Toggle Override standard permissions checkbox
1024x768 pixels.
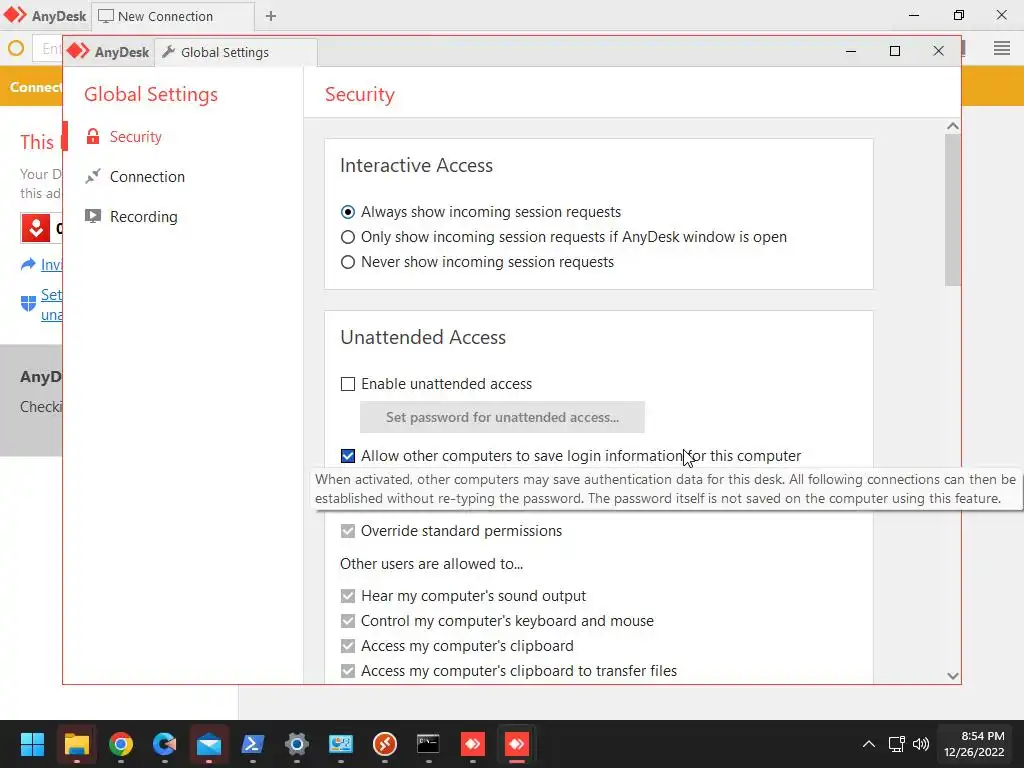348,531
